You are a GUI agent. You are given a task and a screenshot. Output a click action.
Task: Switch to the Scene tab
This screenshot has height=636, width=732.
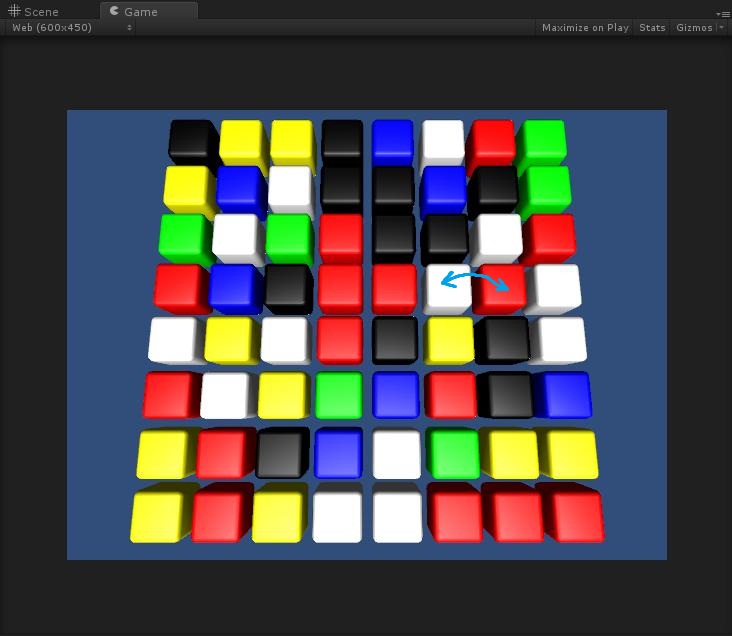tap(34, 12)
